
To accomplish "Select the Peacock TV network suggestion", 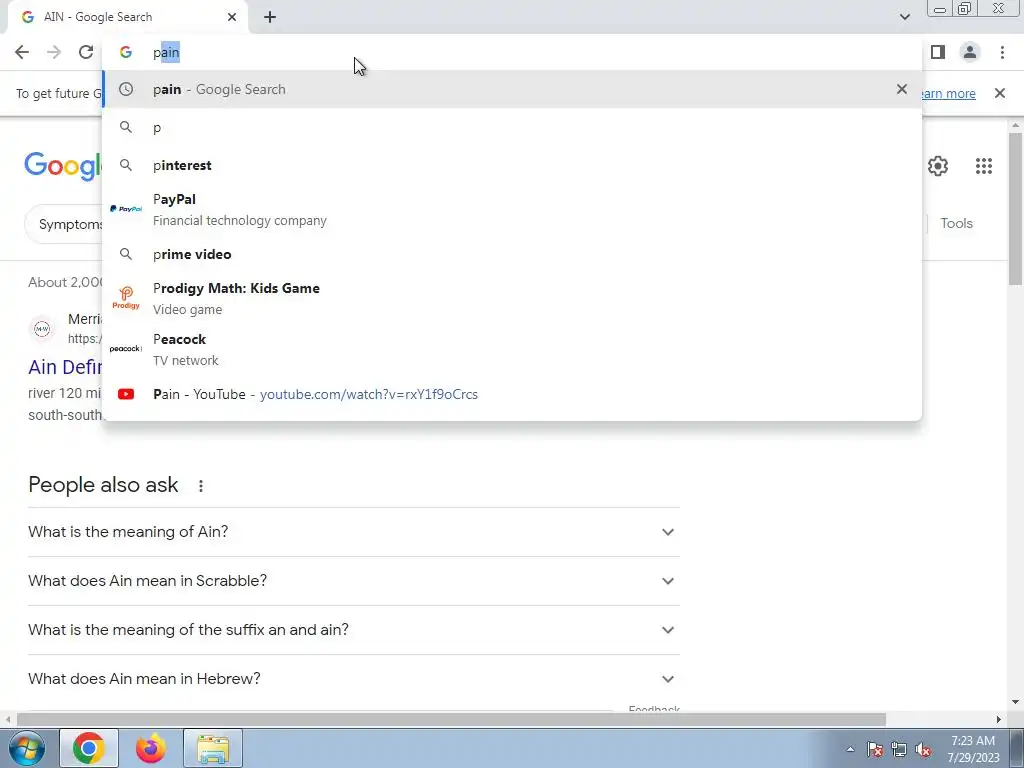I will (x=512, y=349).
